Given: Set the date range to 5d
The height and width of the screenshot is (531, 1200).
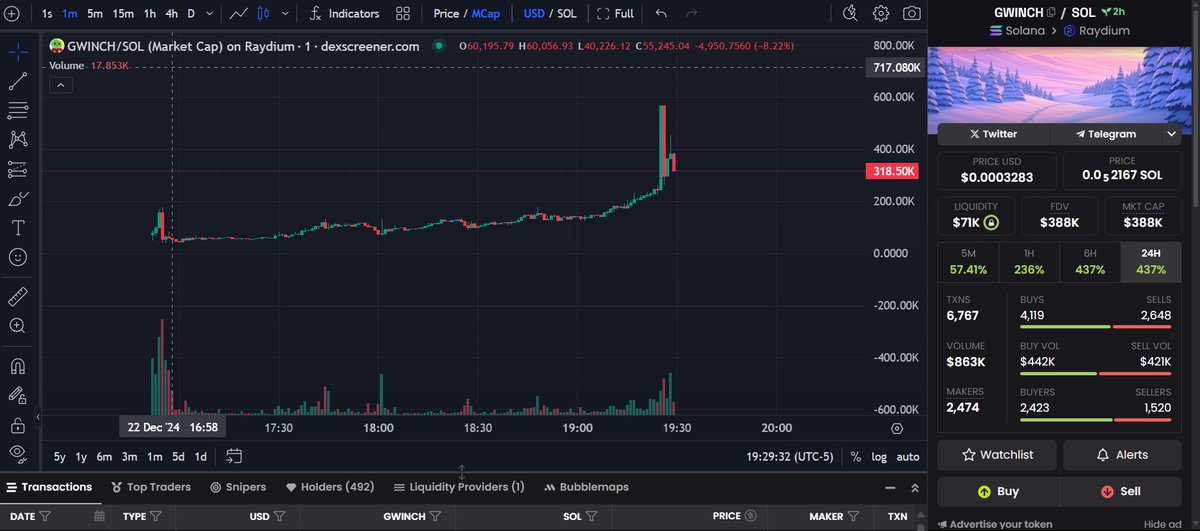Looking at the screenshot, I should point(178,457).
